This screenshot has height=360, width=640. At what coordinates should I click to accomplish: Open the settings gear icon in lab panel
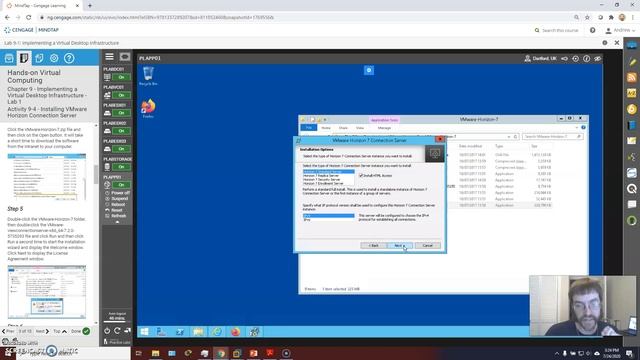tap(54, 58)
